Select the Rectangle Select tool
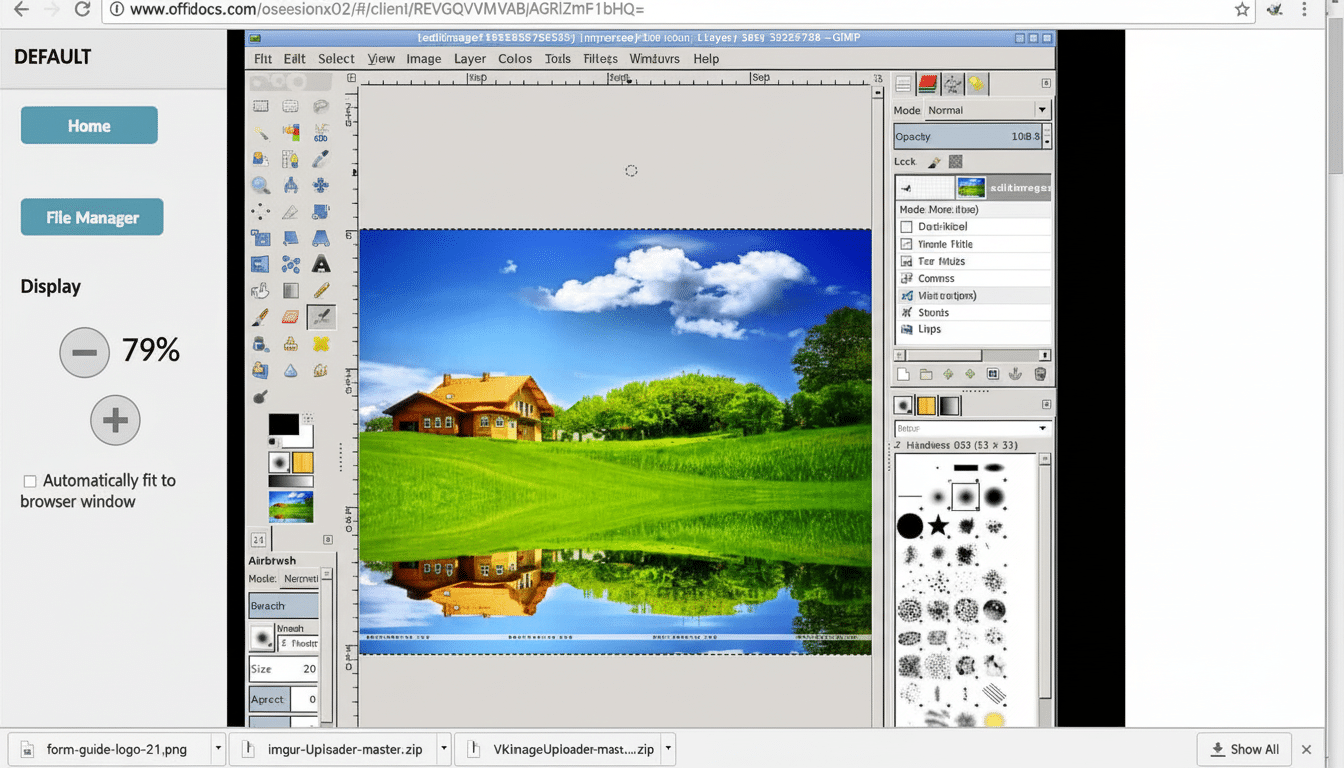1344x768 pixels. tap(260, 104)
